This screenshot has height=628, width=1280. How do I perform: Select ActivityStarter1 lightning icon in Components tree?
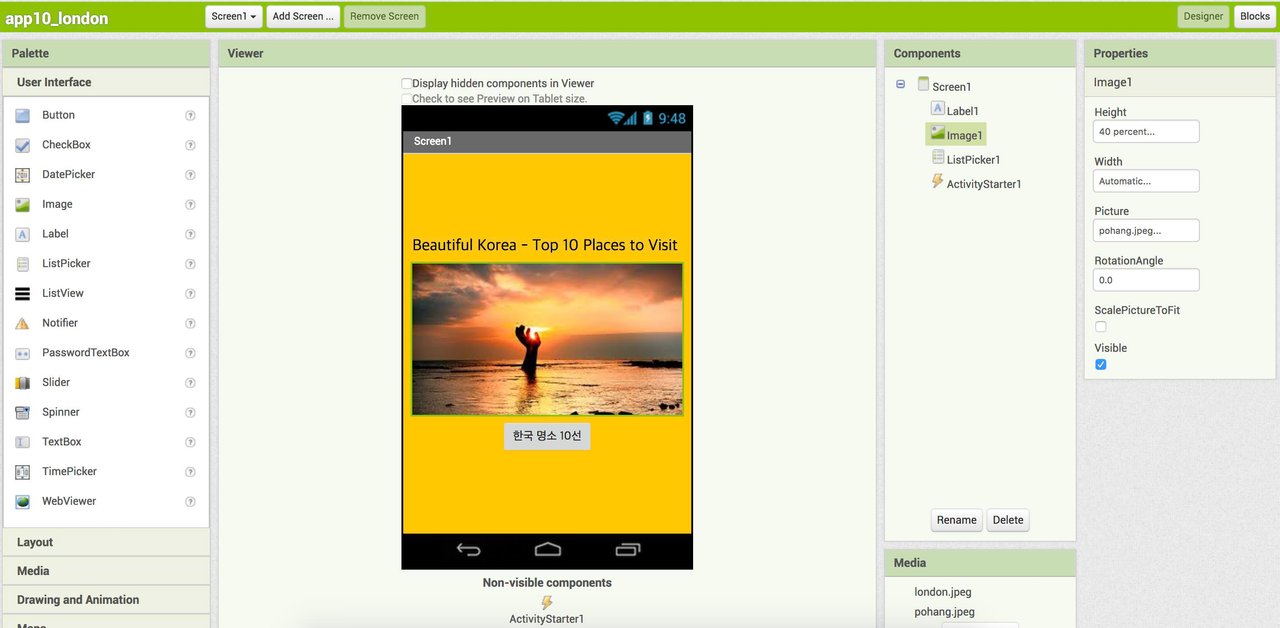point(937,182)
